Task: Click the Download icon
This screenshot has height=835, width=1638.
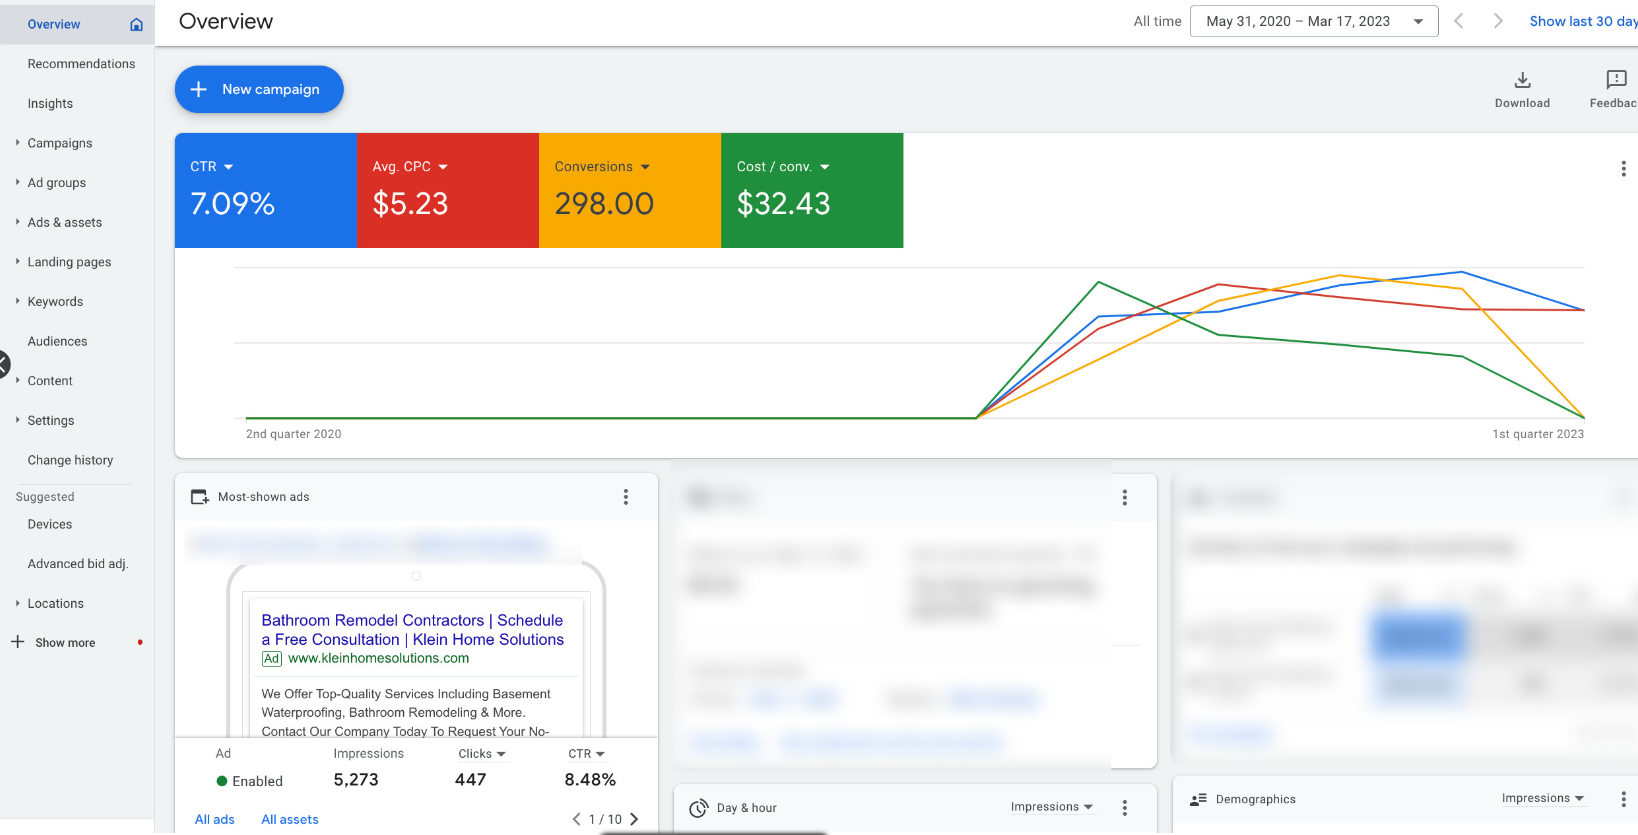Action: tap(1522, 81)
